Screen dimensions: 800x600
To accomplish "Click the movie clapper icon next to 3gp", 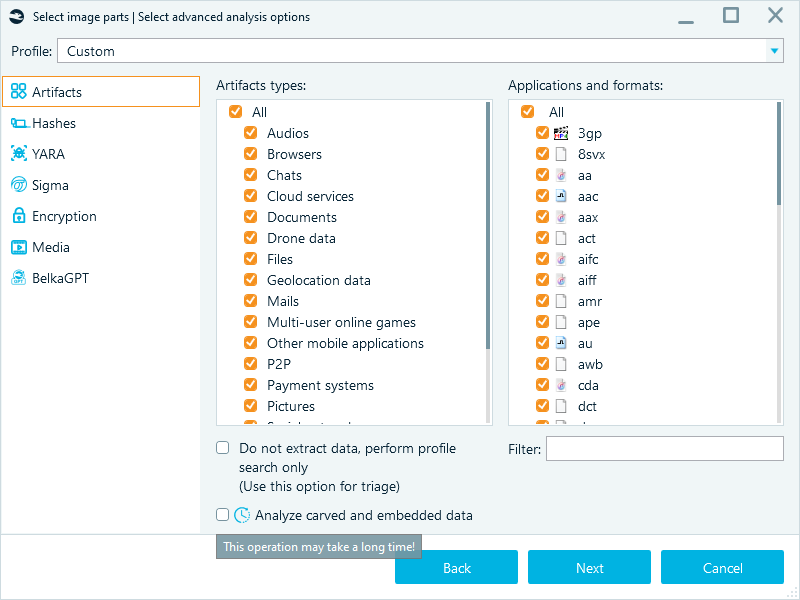I will (560, 132).
